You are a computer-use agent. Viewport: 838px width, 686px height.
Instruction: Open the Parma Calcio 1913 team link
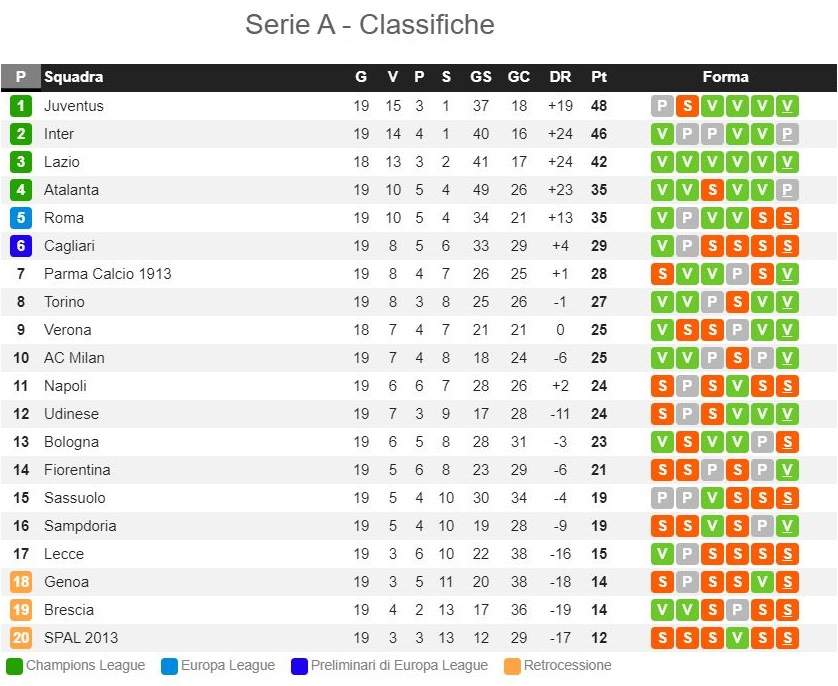point(107,274)
